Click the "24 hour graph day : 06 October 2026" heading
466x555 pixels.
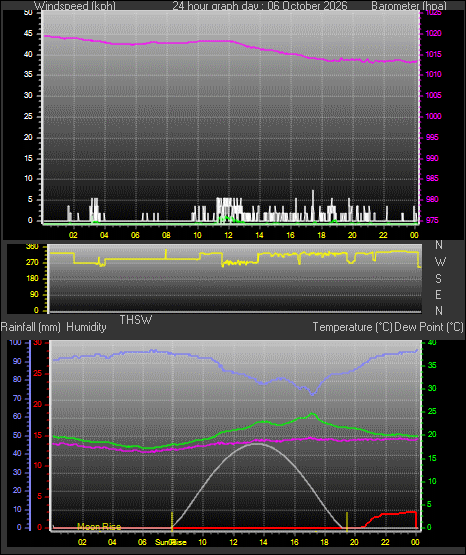(x=260, y=6)
